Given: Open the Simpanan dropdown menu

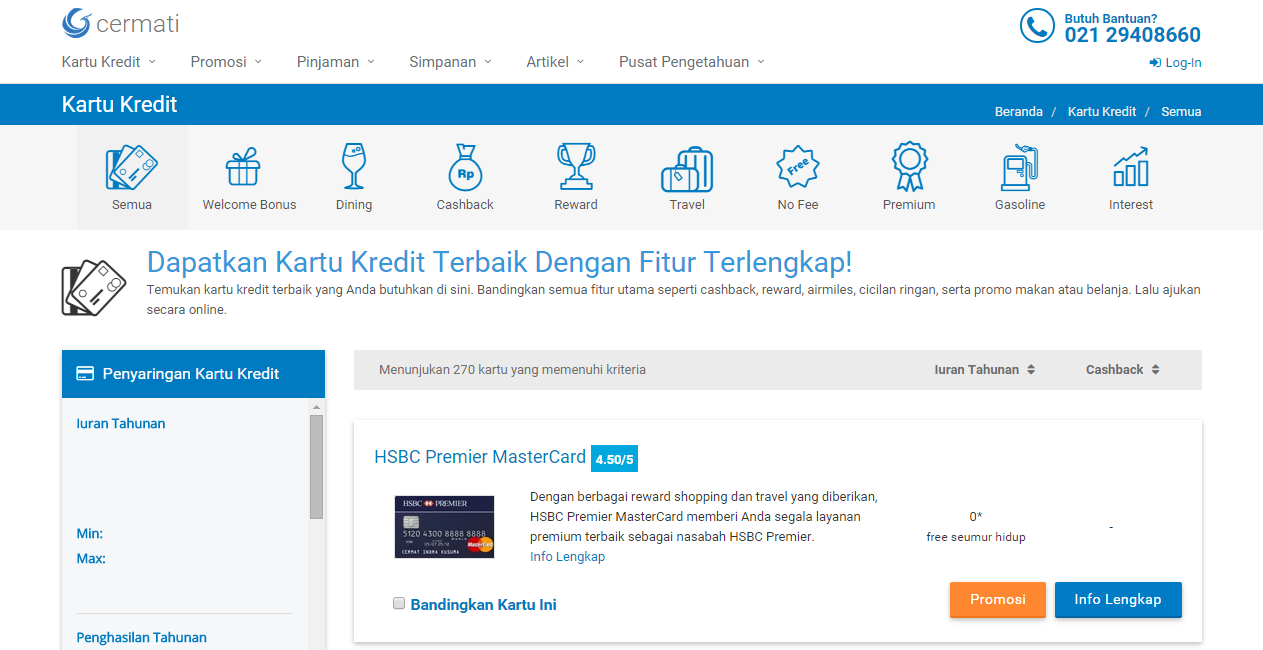Looking at the screenshot, I should (450, 62).
